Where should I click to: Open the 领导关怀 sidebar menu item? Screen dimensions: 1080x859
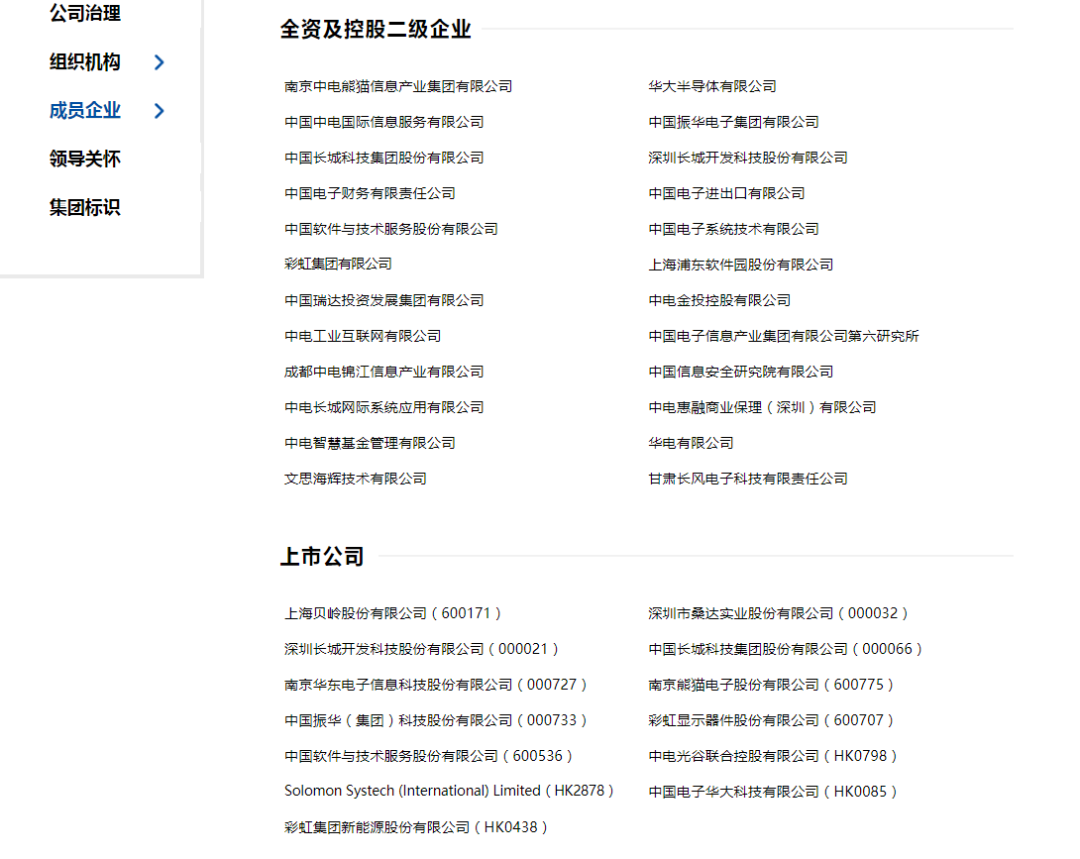click(85, 159)
